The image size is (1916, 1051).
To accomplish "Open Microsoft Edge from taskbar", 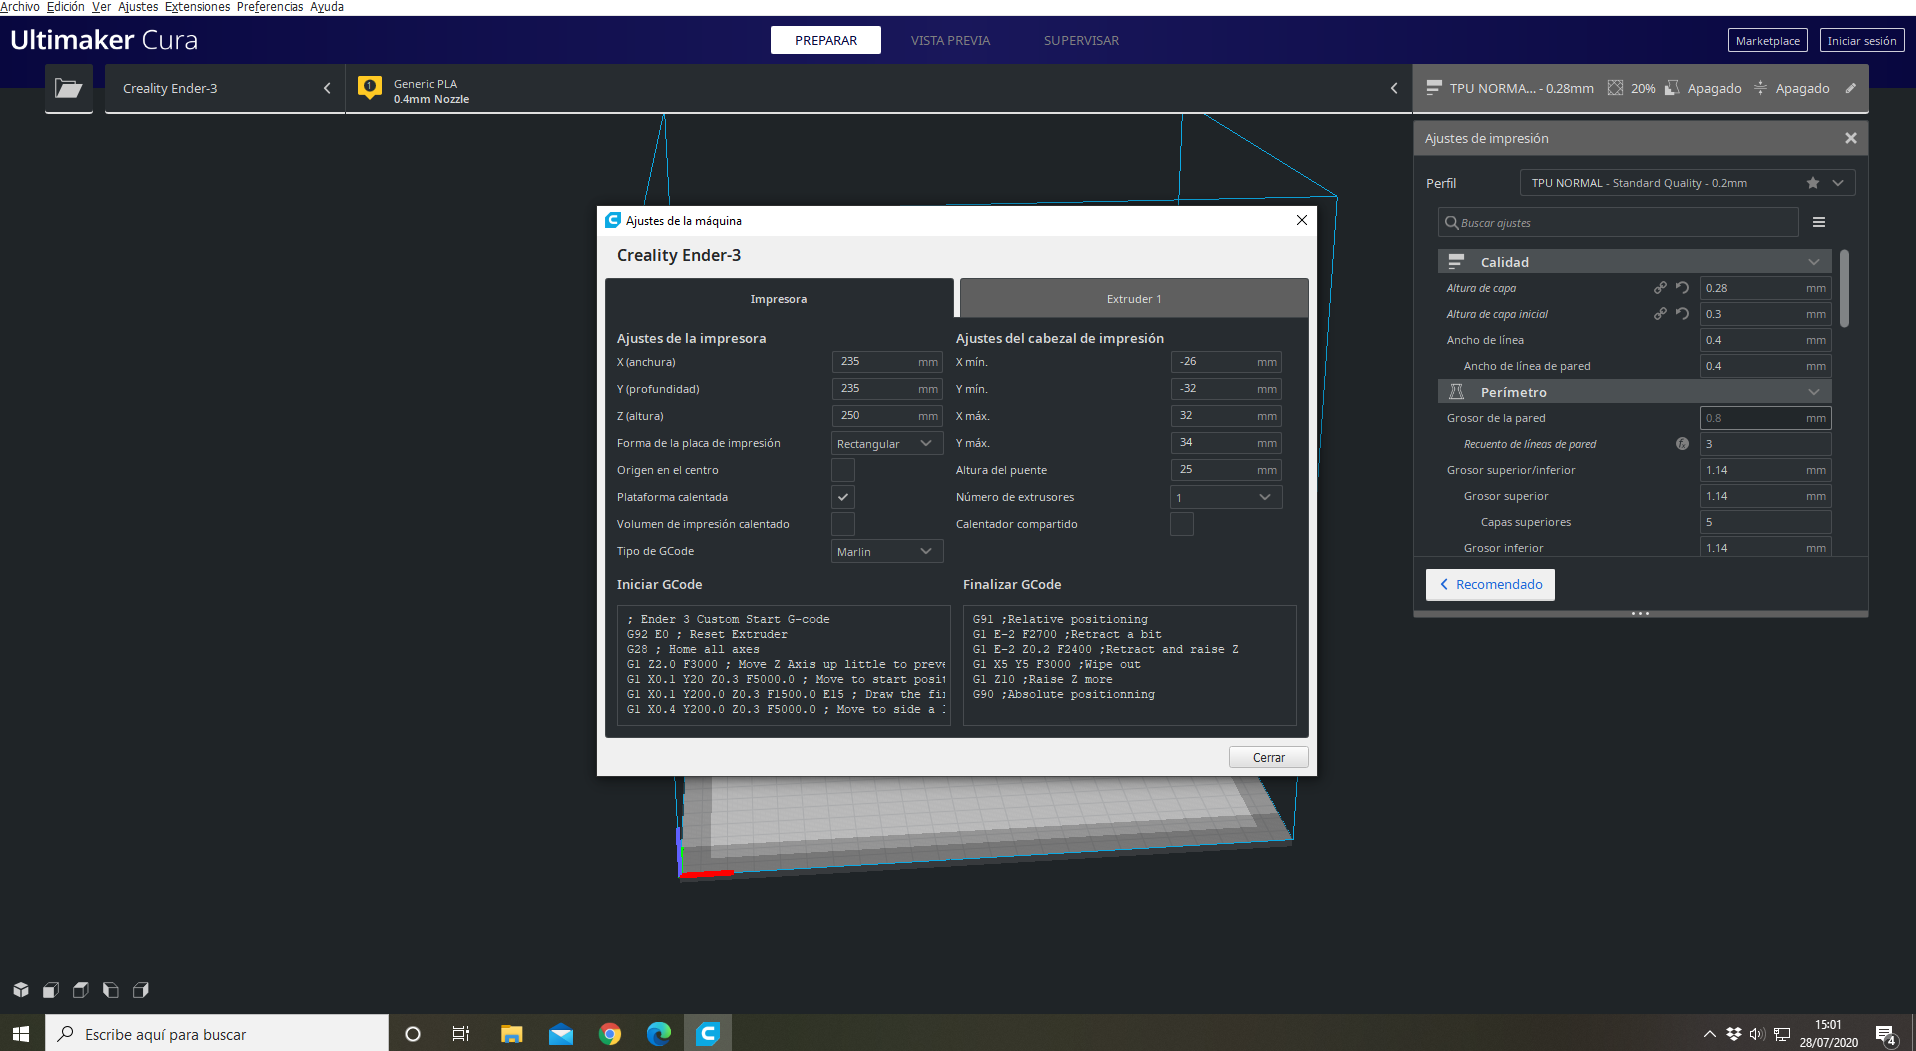I will [x=659, y=1033].
